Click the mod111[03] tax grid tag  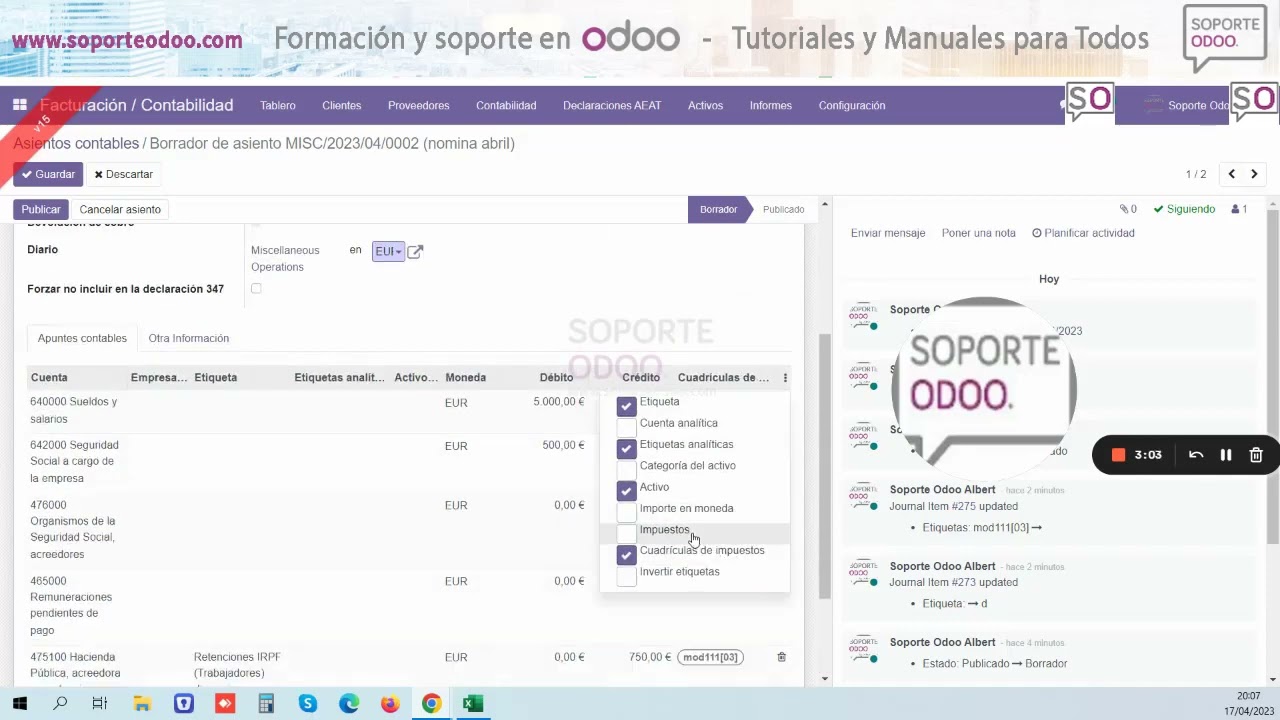tap(710, 657)
